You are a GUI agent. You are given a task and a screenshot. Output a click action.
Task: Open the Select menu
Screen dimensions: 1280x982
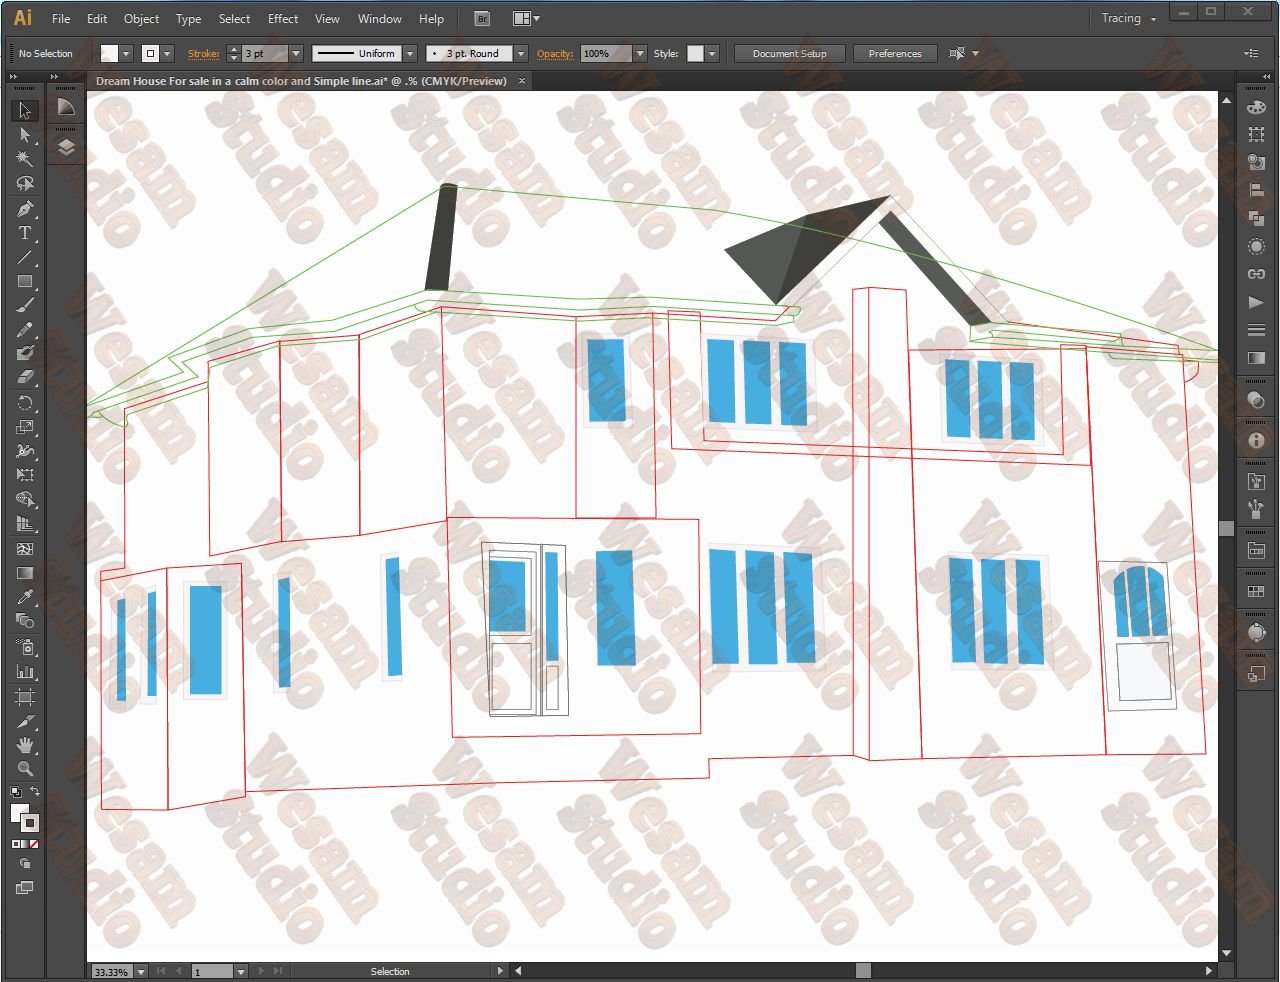pyautogui.click(x=234, y=18)
